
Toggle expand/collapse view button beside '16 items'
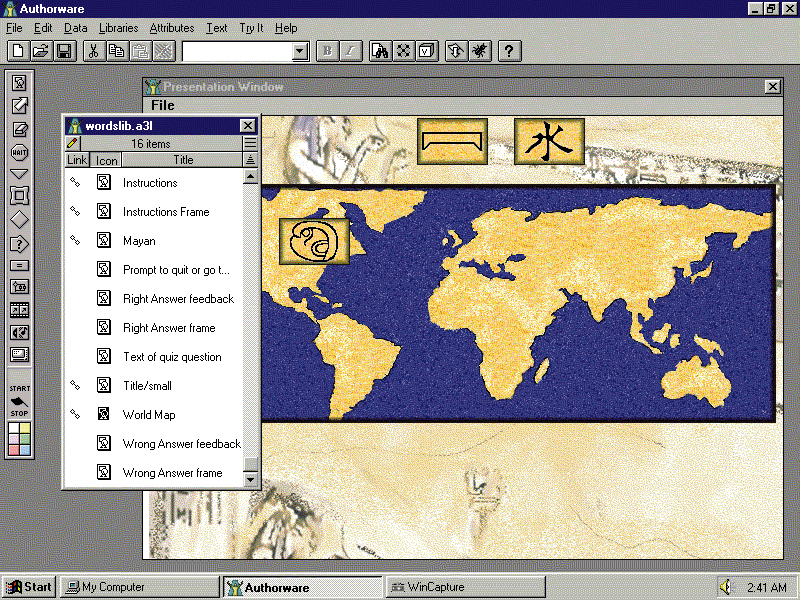tap(250, 144)
